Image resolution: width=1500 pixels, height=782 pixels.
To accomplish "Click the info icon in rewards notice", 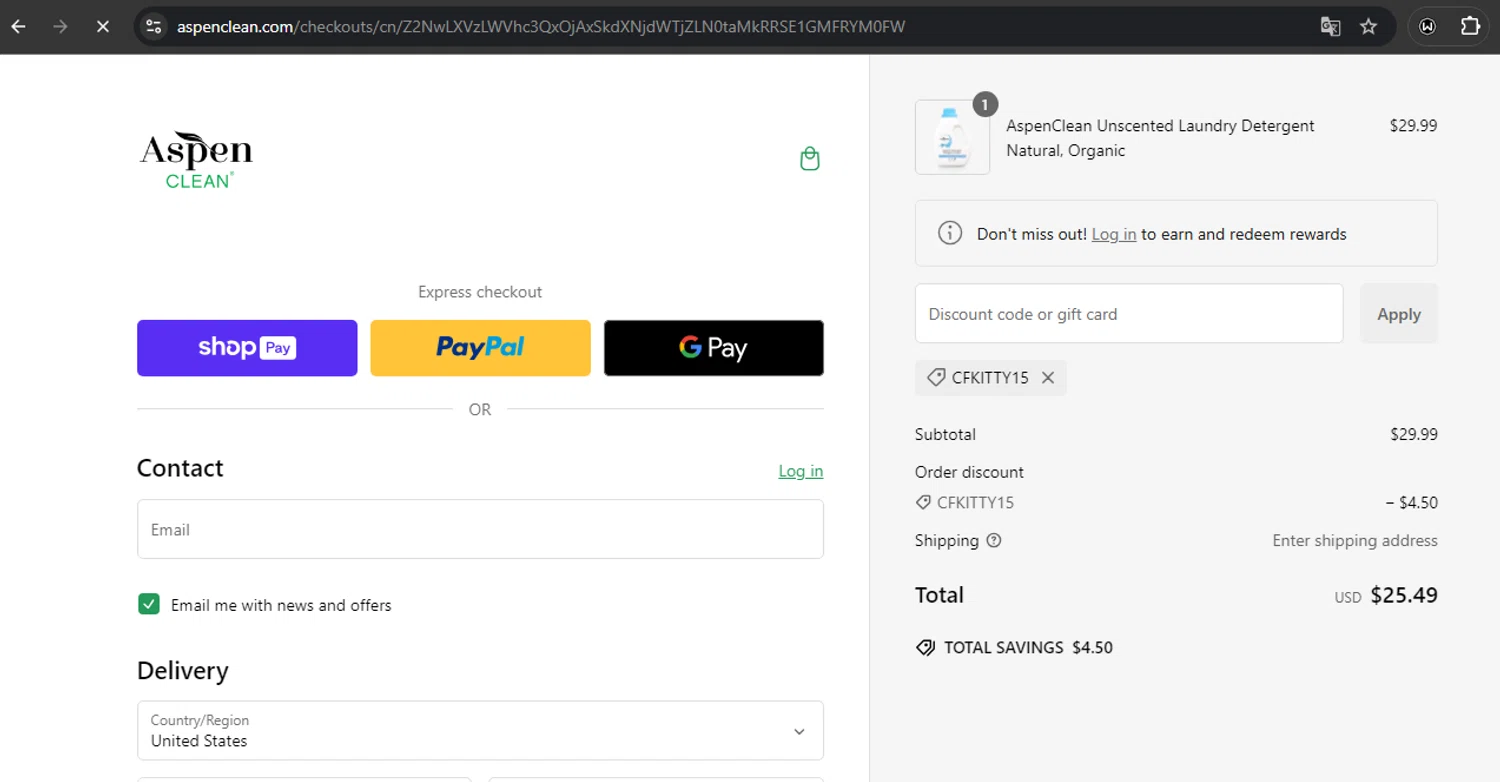I will tap(949, 233).
